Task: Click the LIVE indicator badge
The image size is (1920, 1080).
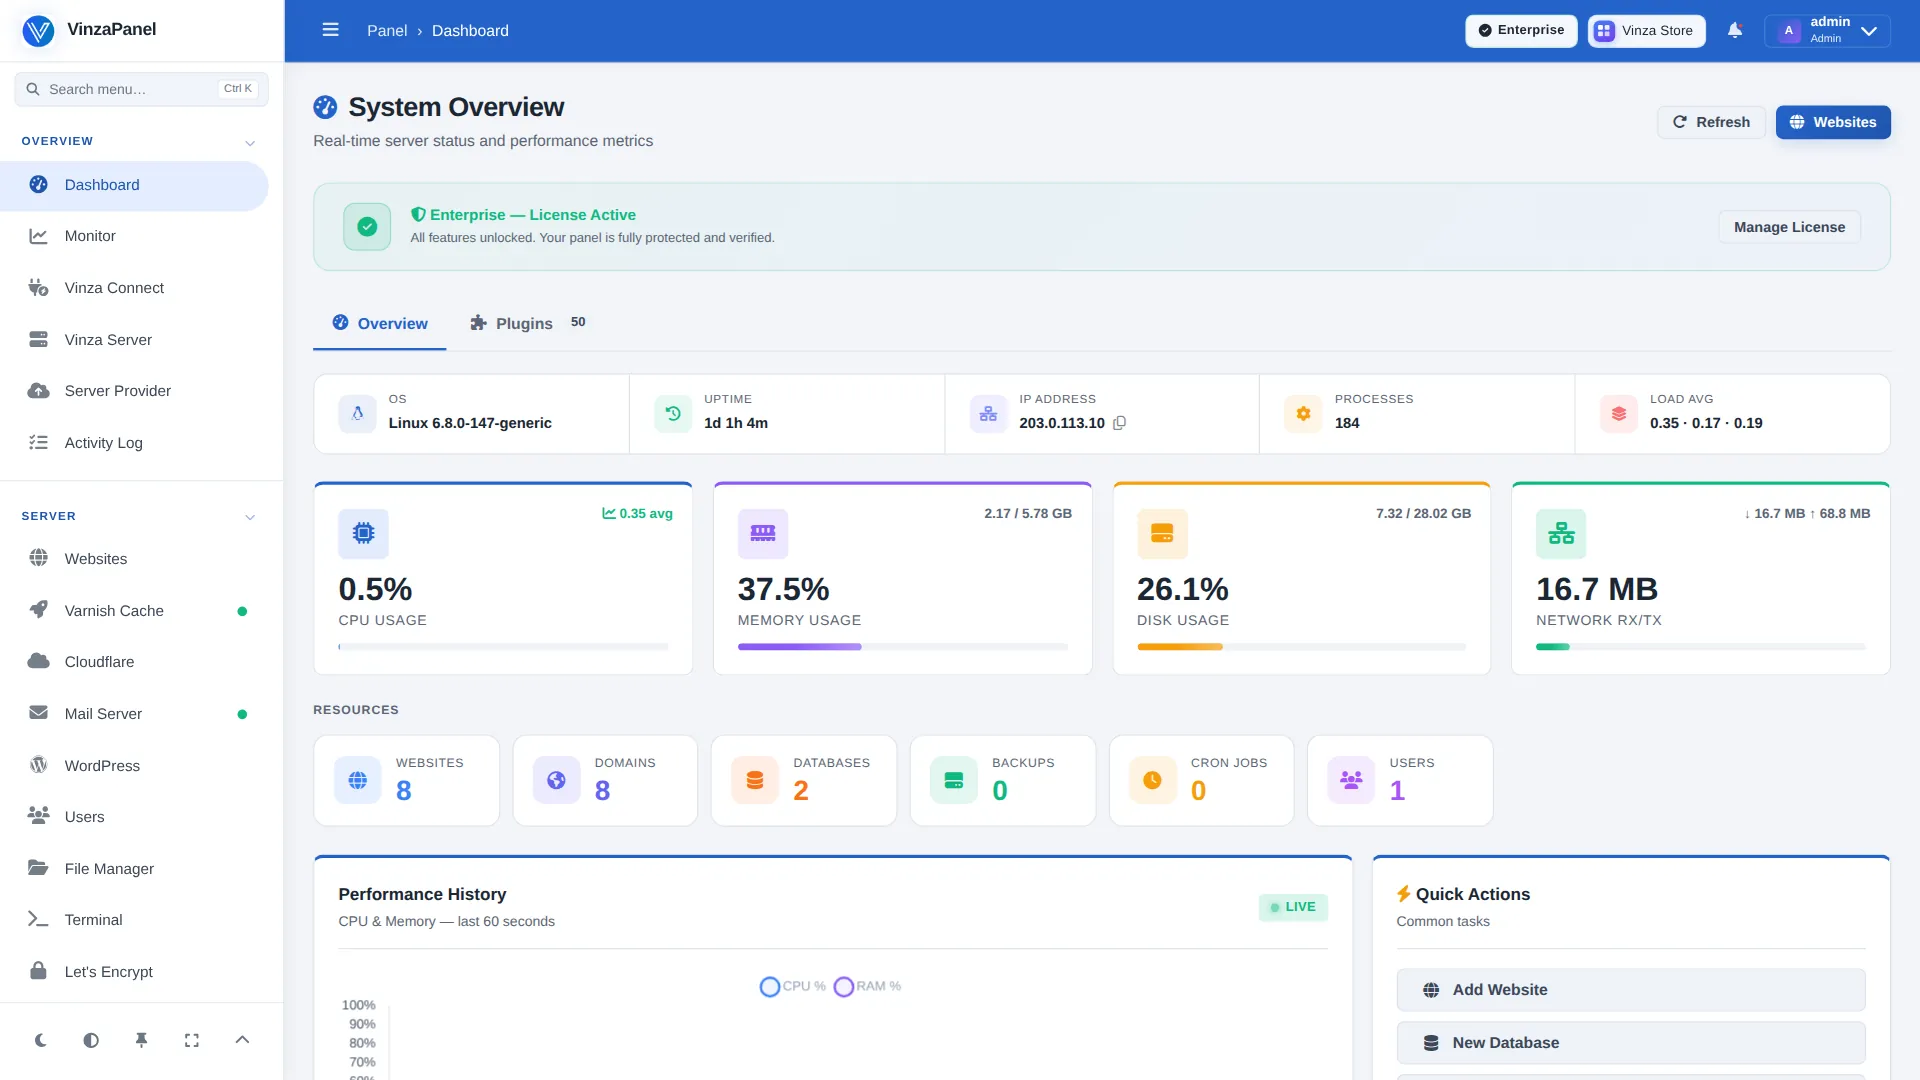Action: pos(1293,907)
